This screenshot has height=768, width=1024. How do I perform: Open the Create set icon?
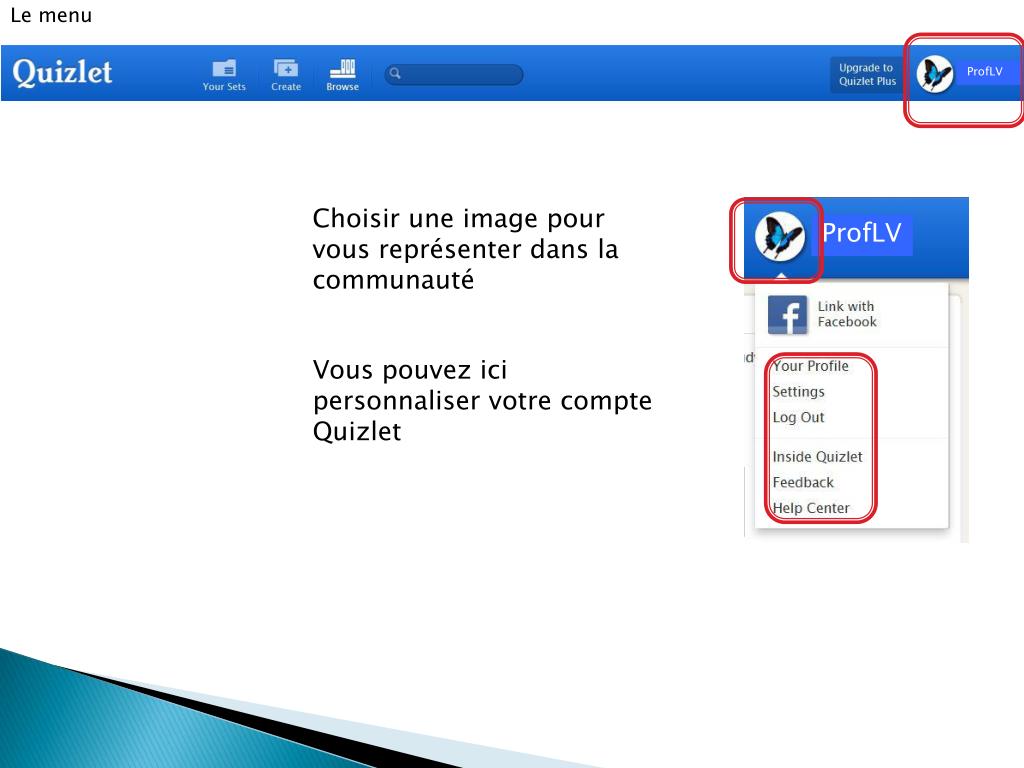click(286, 75)
